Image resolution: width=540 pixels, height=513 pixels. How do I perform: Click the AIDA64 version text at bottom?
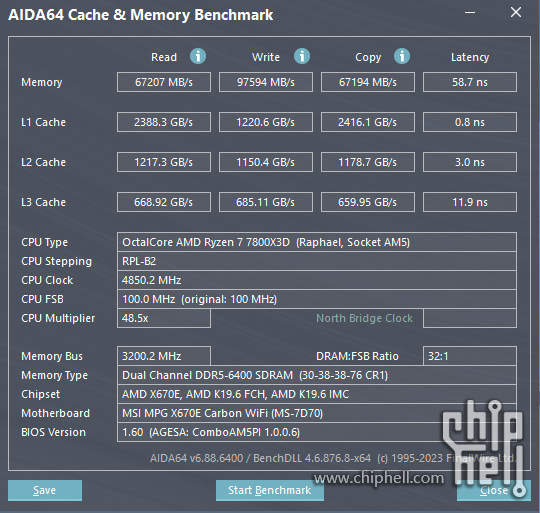tap(333, 458)
